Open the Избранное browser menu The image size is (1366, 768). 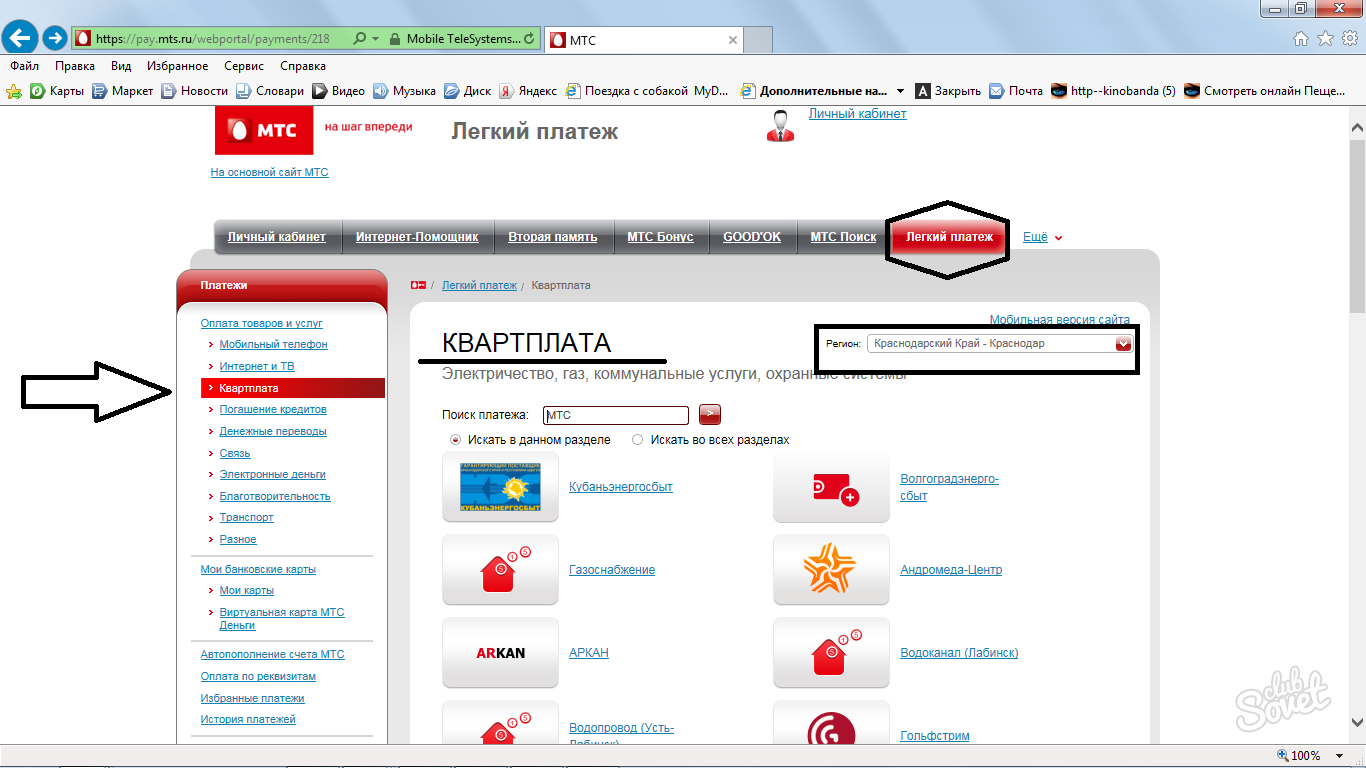(x=177, y=66)
